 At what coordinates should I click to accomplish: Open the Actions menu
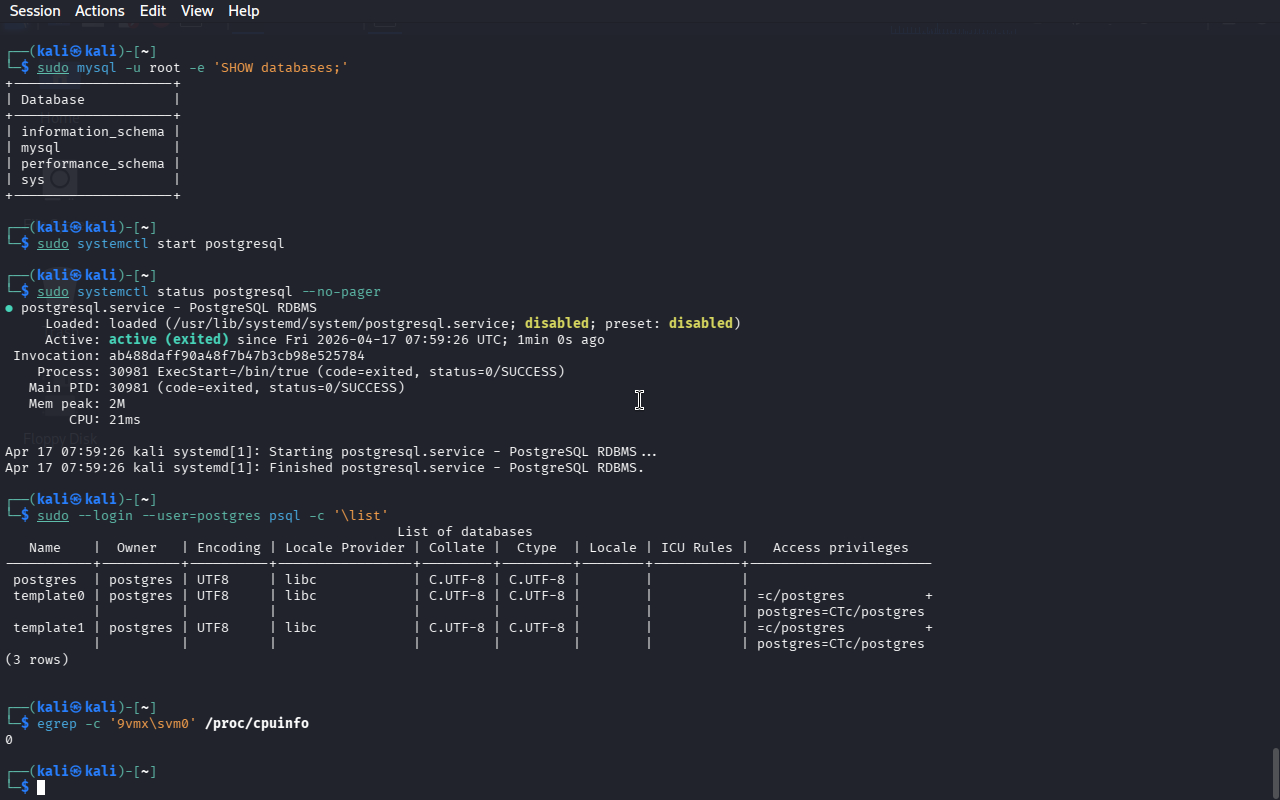[x=100, y=11]
